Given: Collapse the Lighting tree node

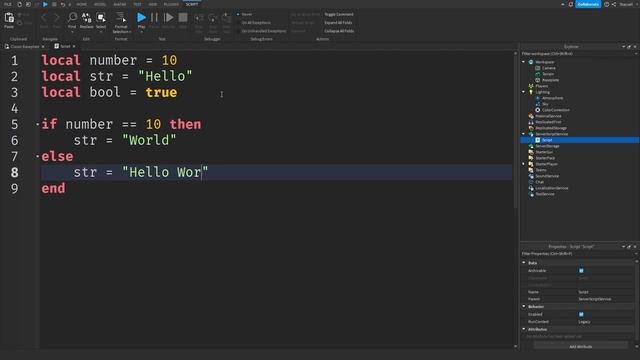Looking at the screenshot, I should [x=524, y=92].
